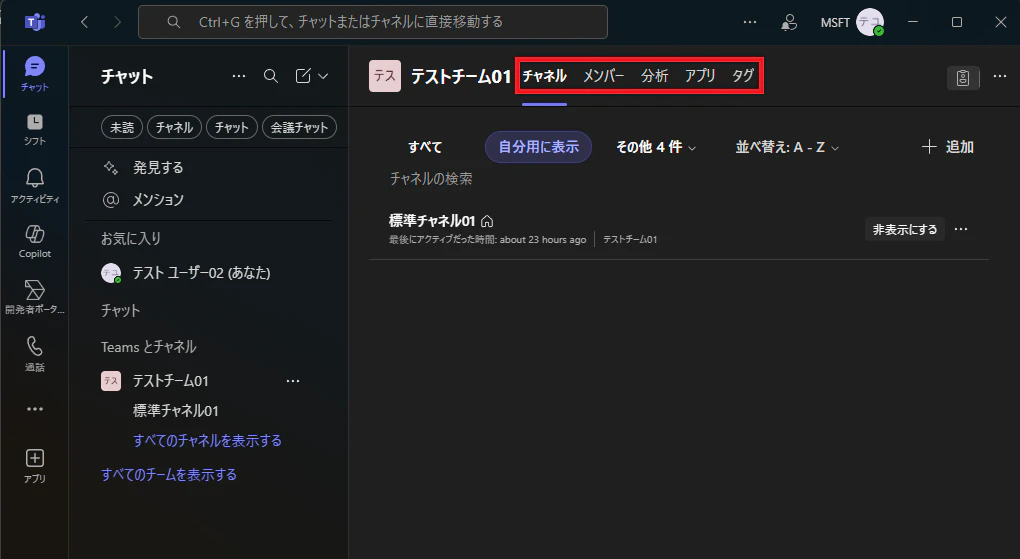Image resolution: width=1020 pixels, height=559 pixels.
Task: Toggle the 会議チャット filter chip
Action: (x=299, y=127)
